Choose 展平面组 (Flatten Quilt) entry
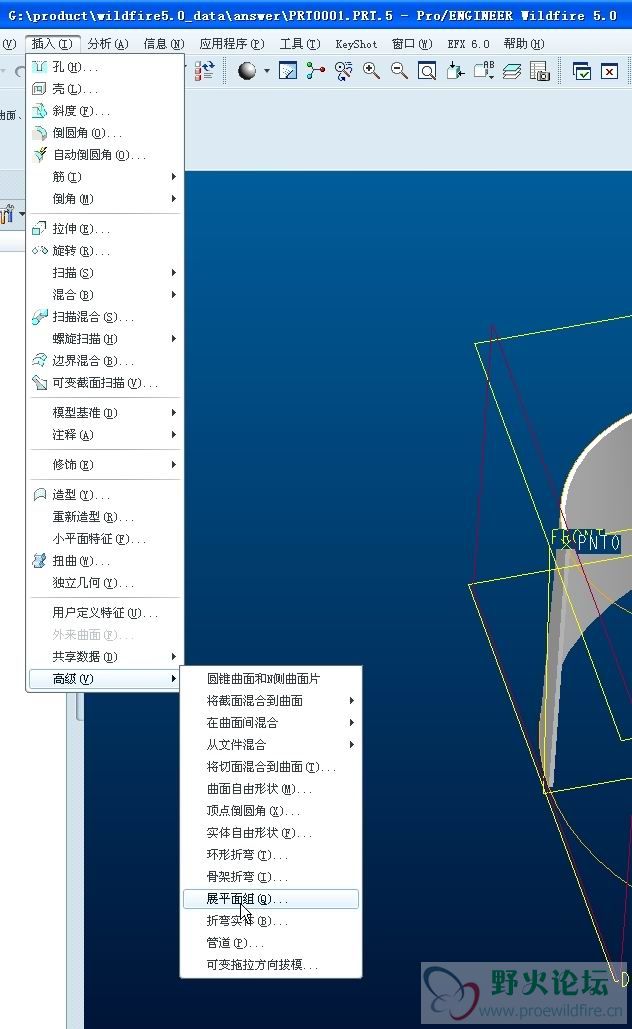The height and width of the screenshot is (1029, 632). [271, 899]
